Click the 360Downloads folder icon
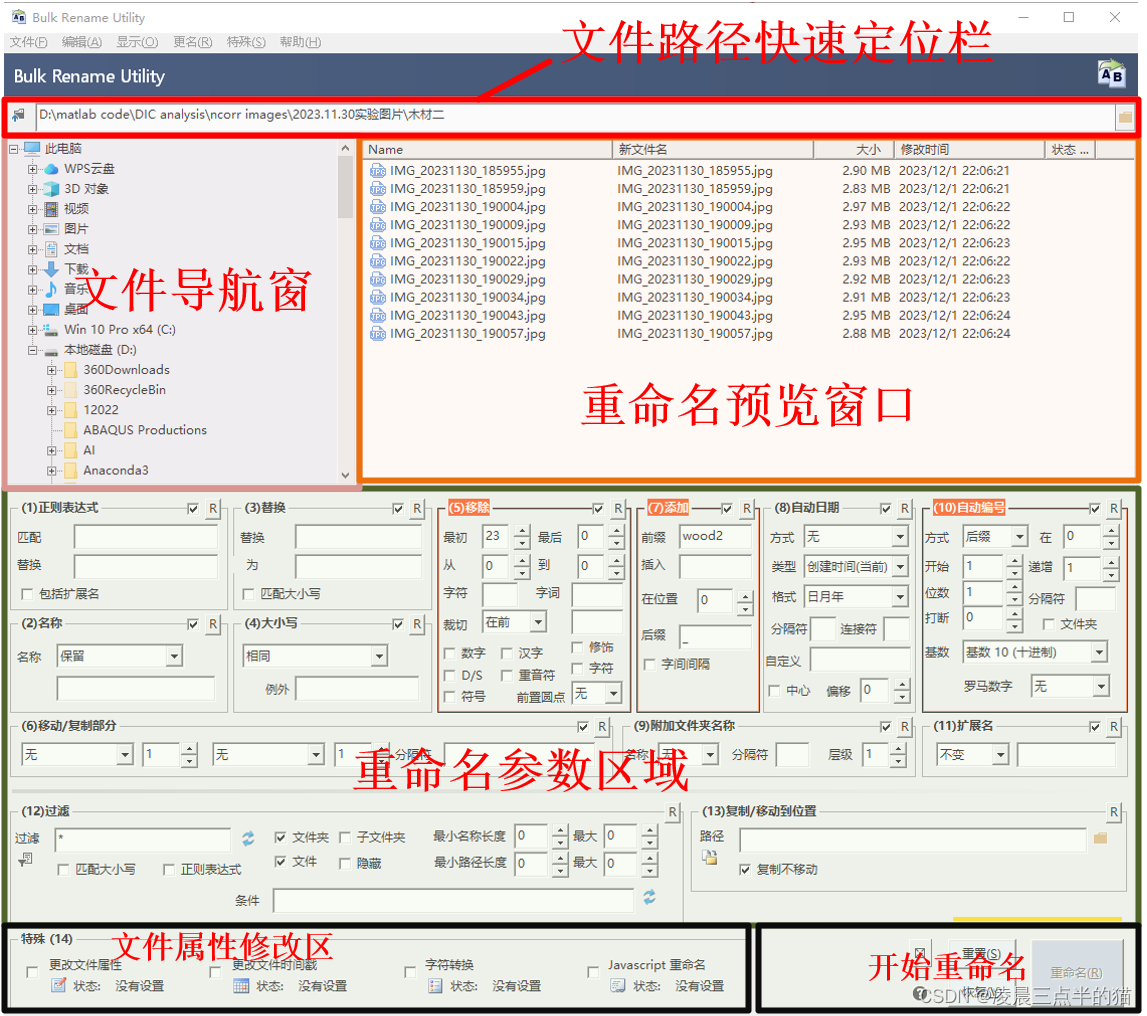Screen dimensions: 1147x1016 pos(71,370)
